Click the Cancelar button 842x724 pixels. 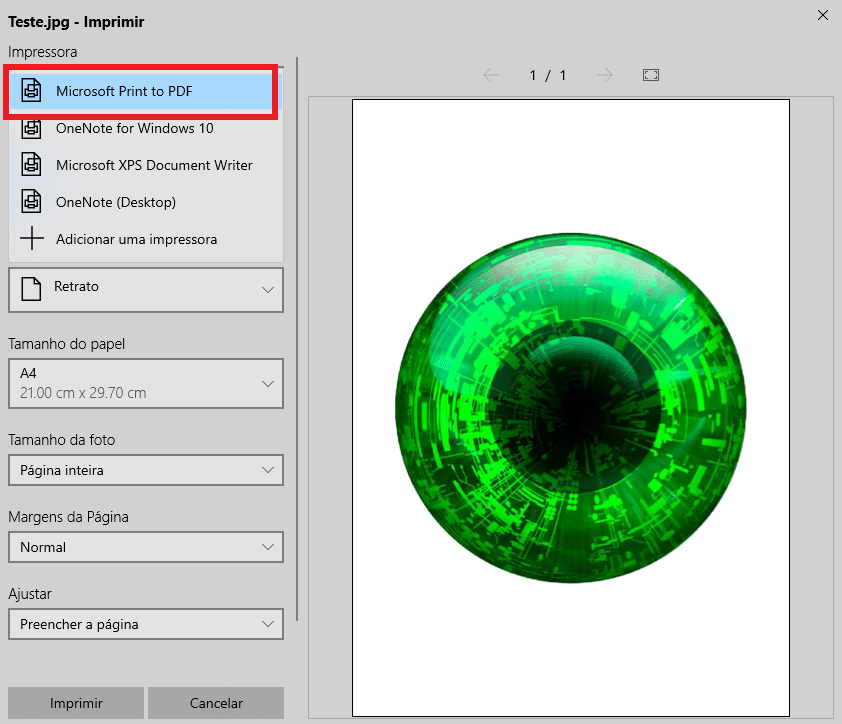click(x=216, y=703)
